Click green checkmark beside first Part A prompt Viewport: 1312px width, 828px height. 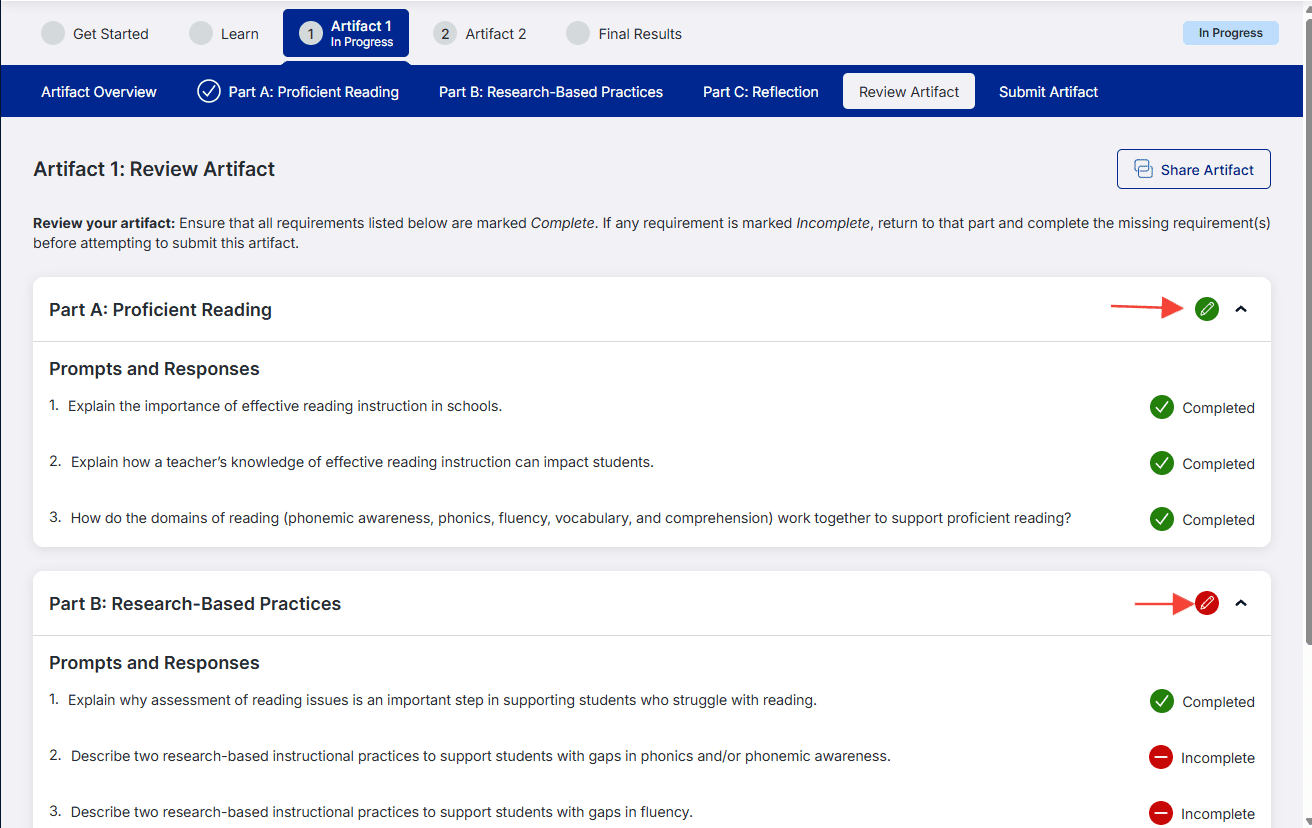[x=1161, y=407]
